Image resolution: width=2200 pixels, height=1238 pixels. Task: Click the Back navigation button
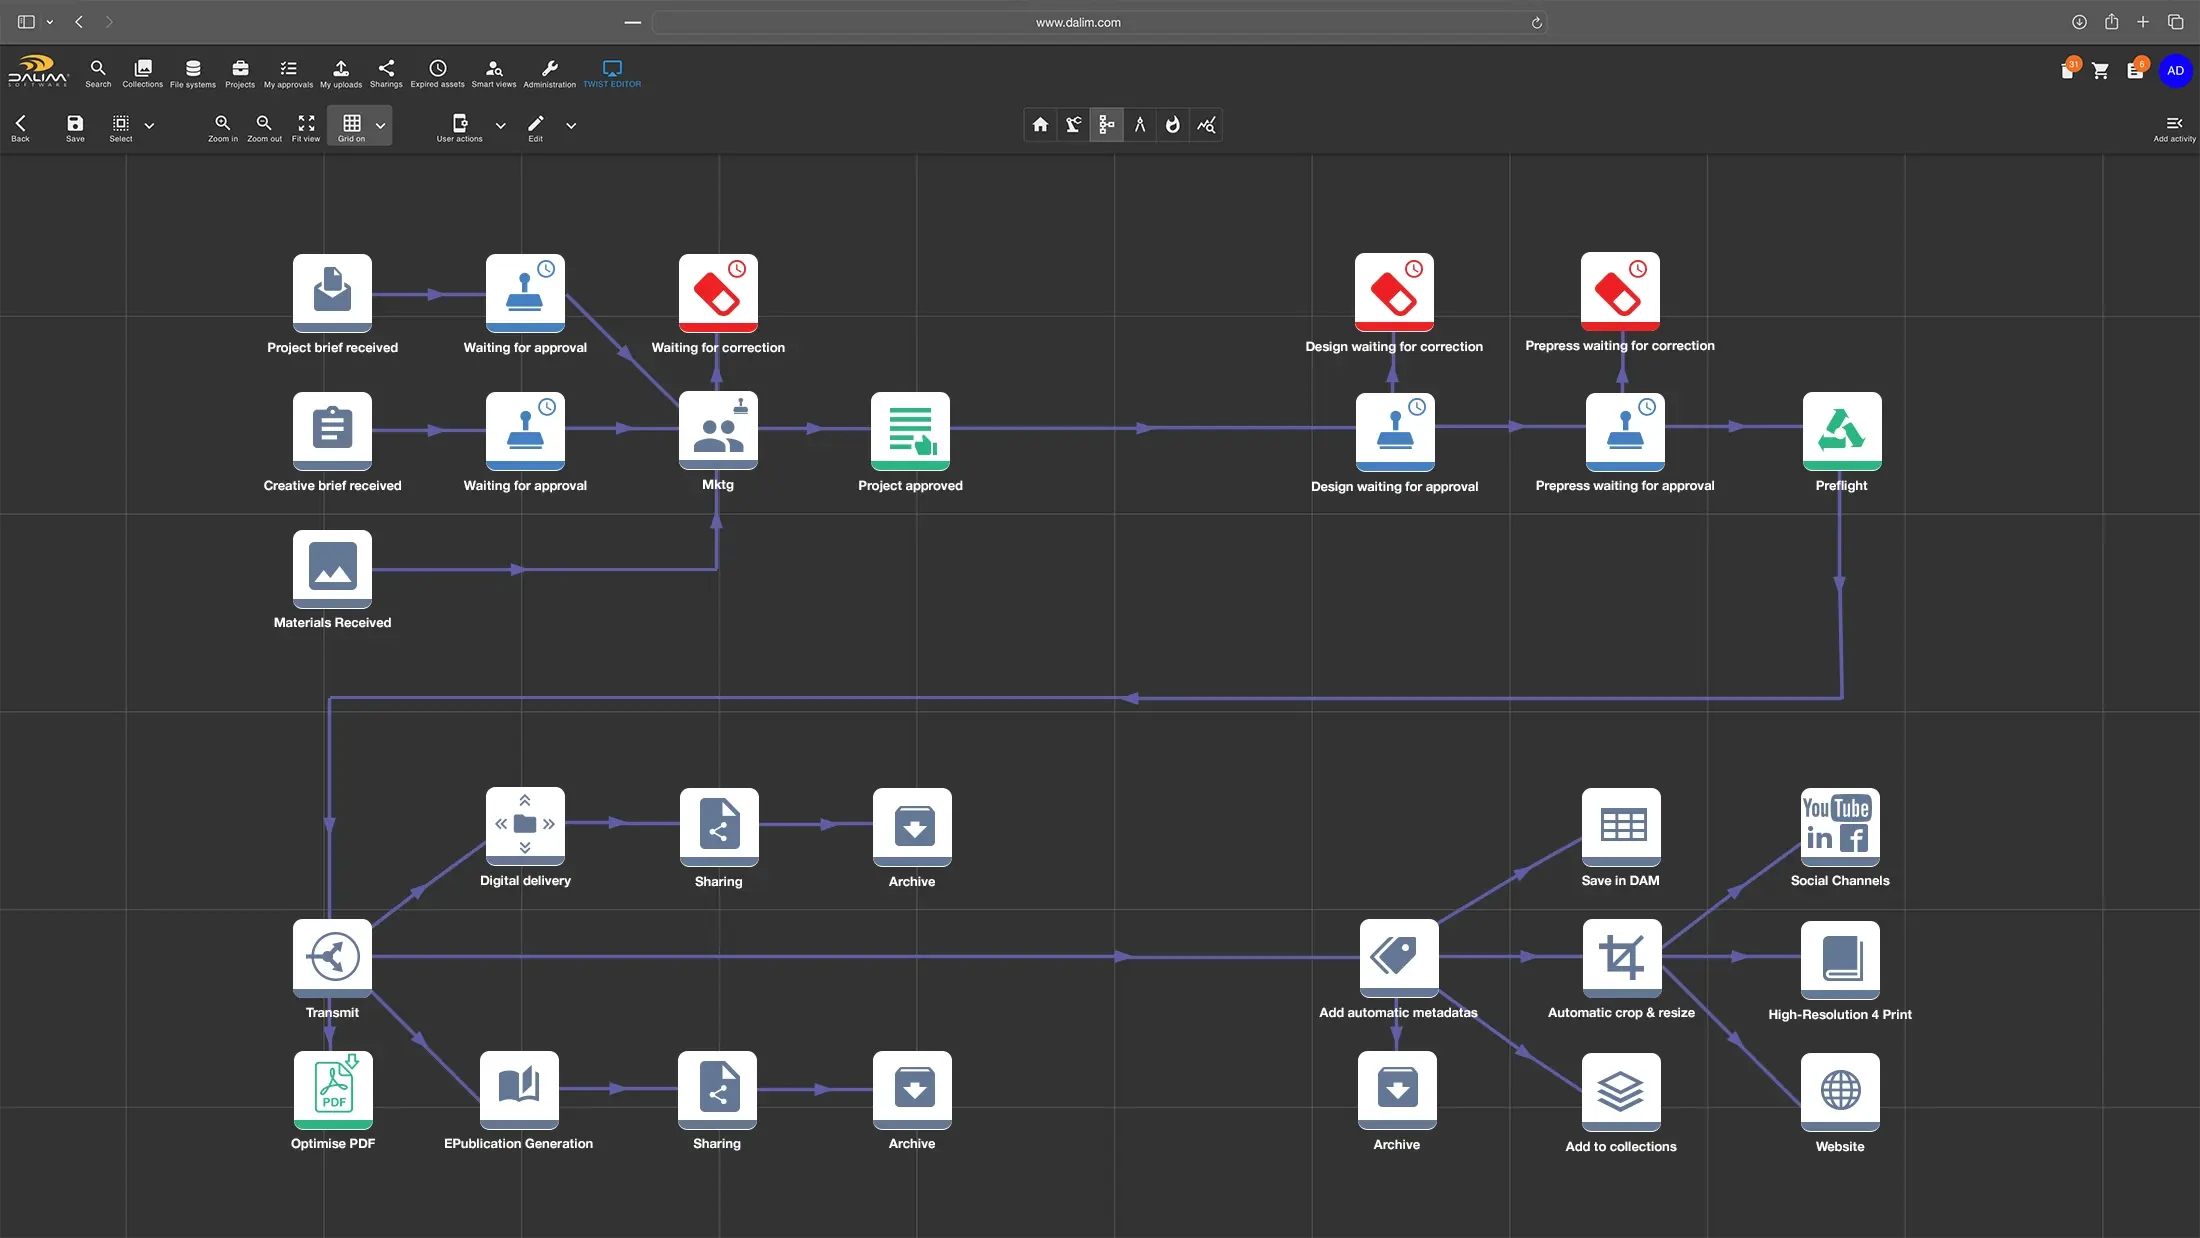pyautogui.click(x=21, y=128)
